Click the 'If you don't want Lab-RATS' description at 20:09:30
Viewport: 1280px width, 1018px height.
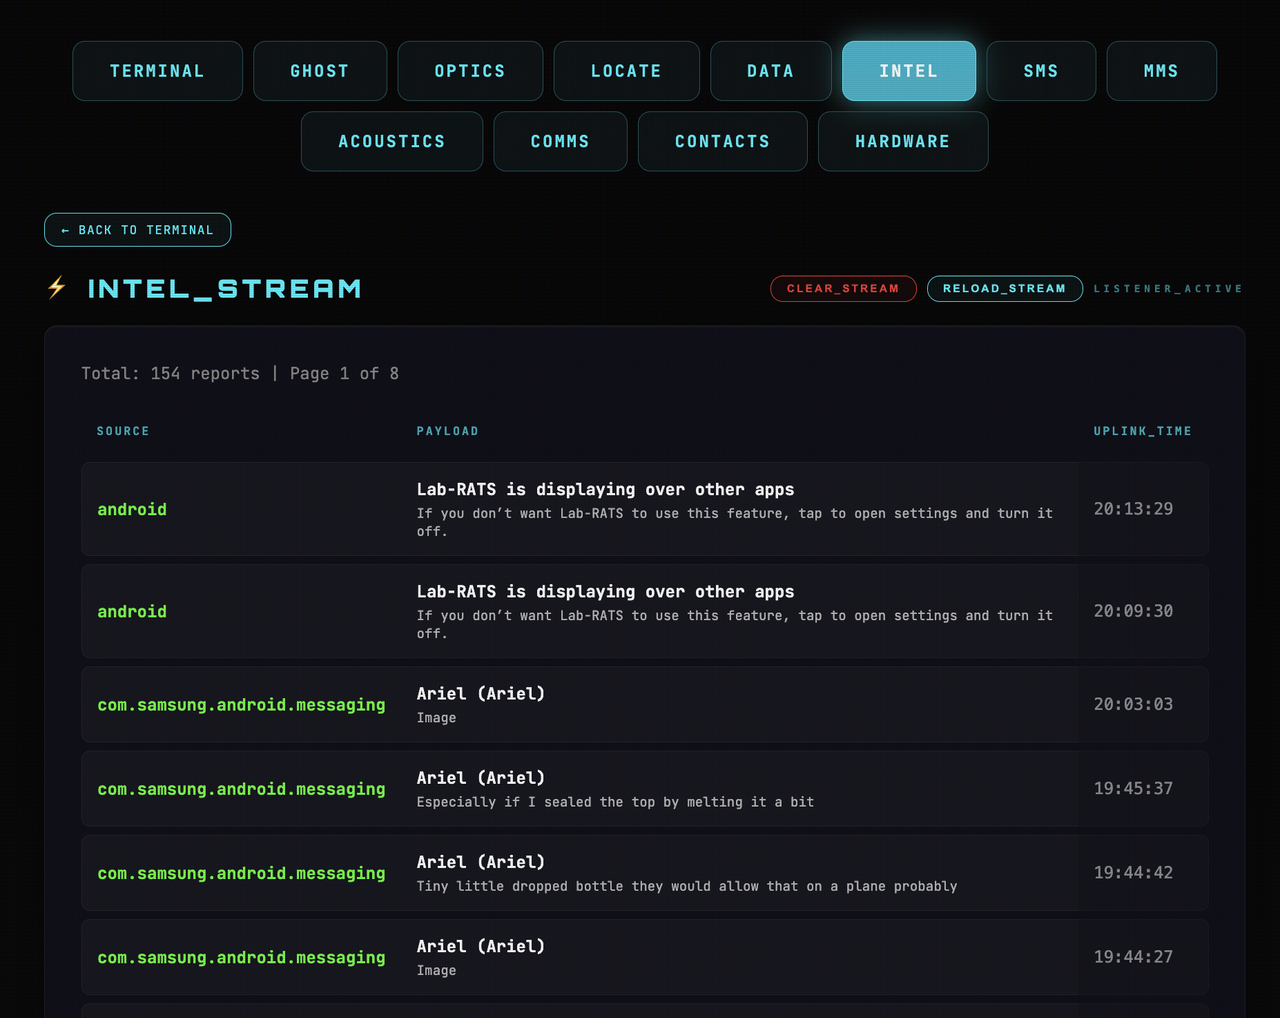click(x=735, y=624)
